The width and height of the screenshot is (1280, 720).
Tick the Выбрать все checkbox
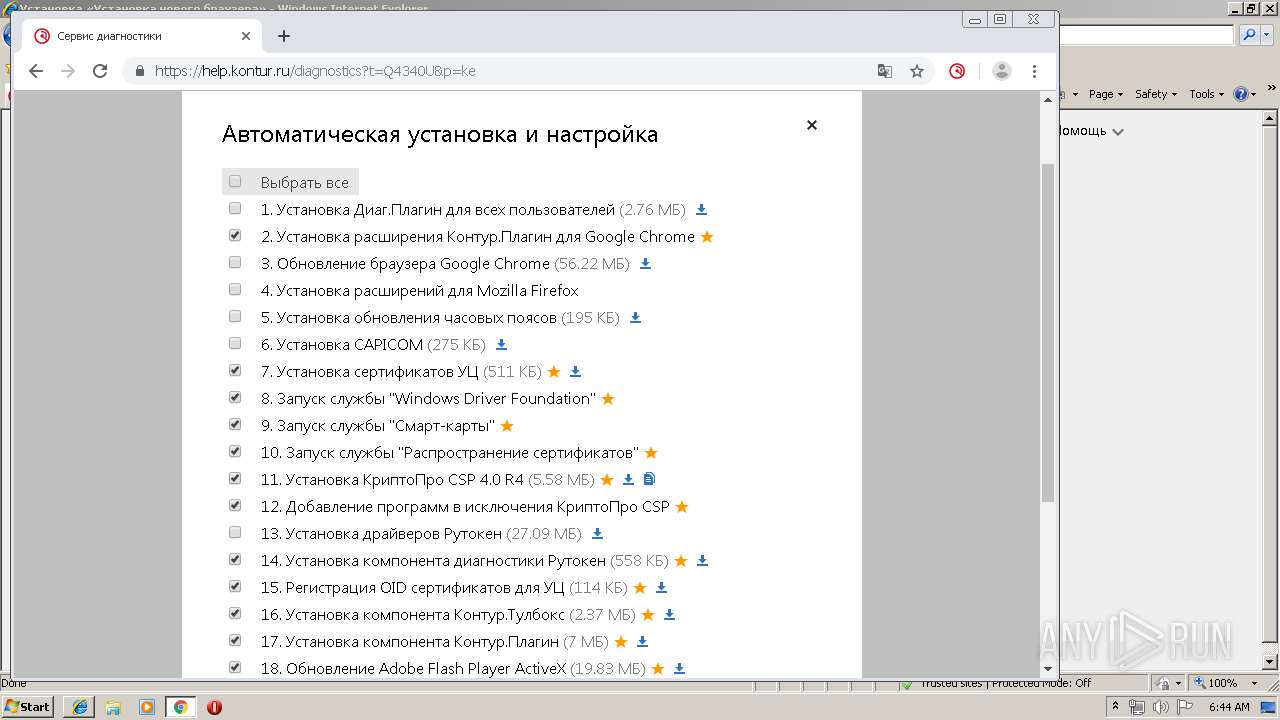pyautogui.click(x=235, y=182)
